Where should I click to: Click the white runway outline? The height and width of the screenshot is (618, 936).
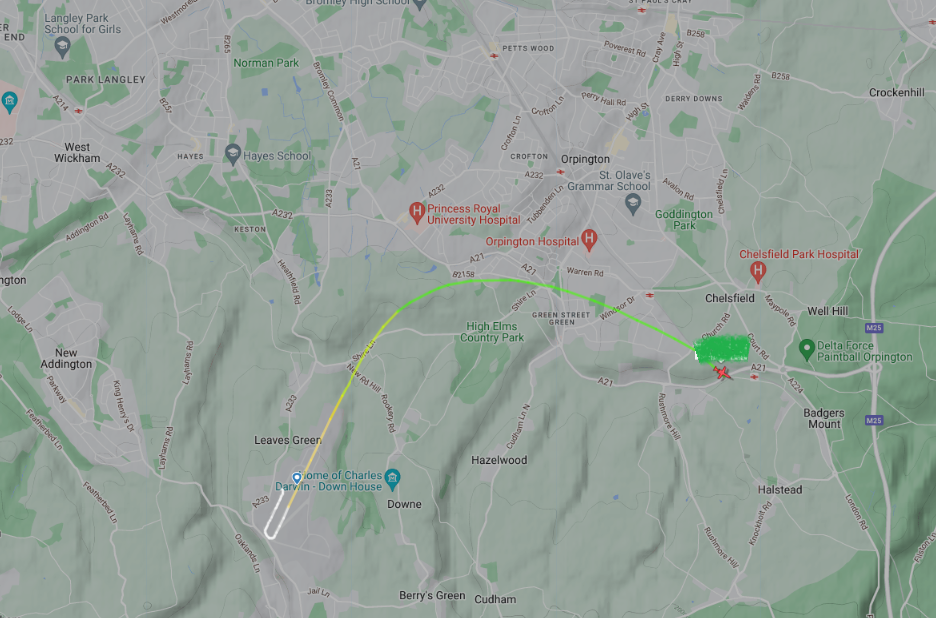276,514
